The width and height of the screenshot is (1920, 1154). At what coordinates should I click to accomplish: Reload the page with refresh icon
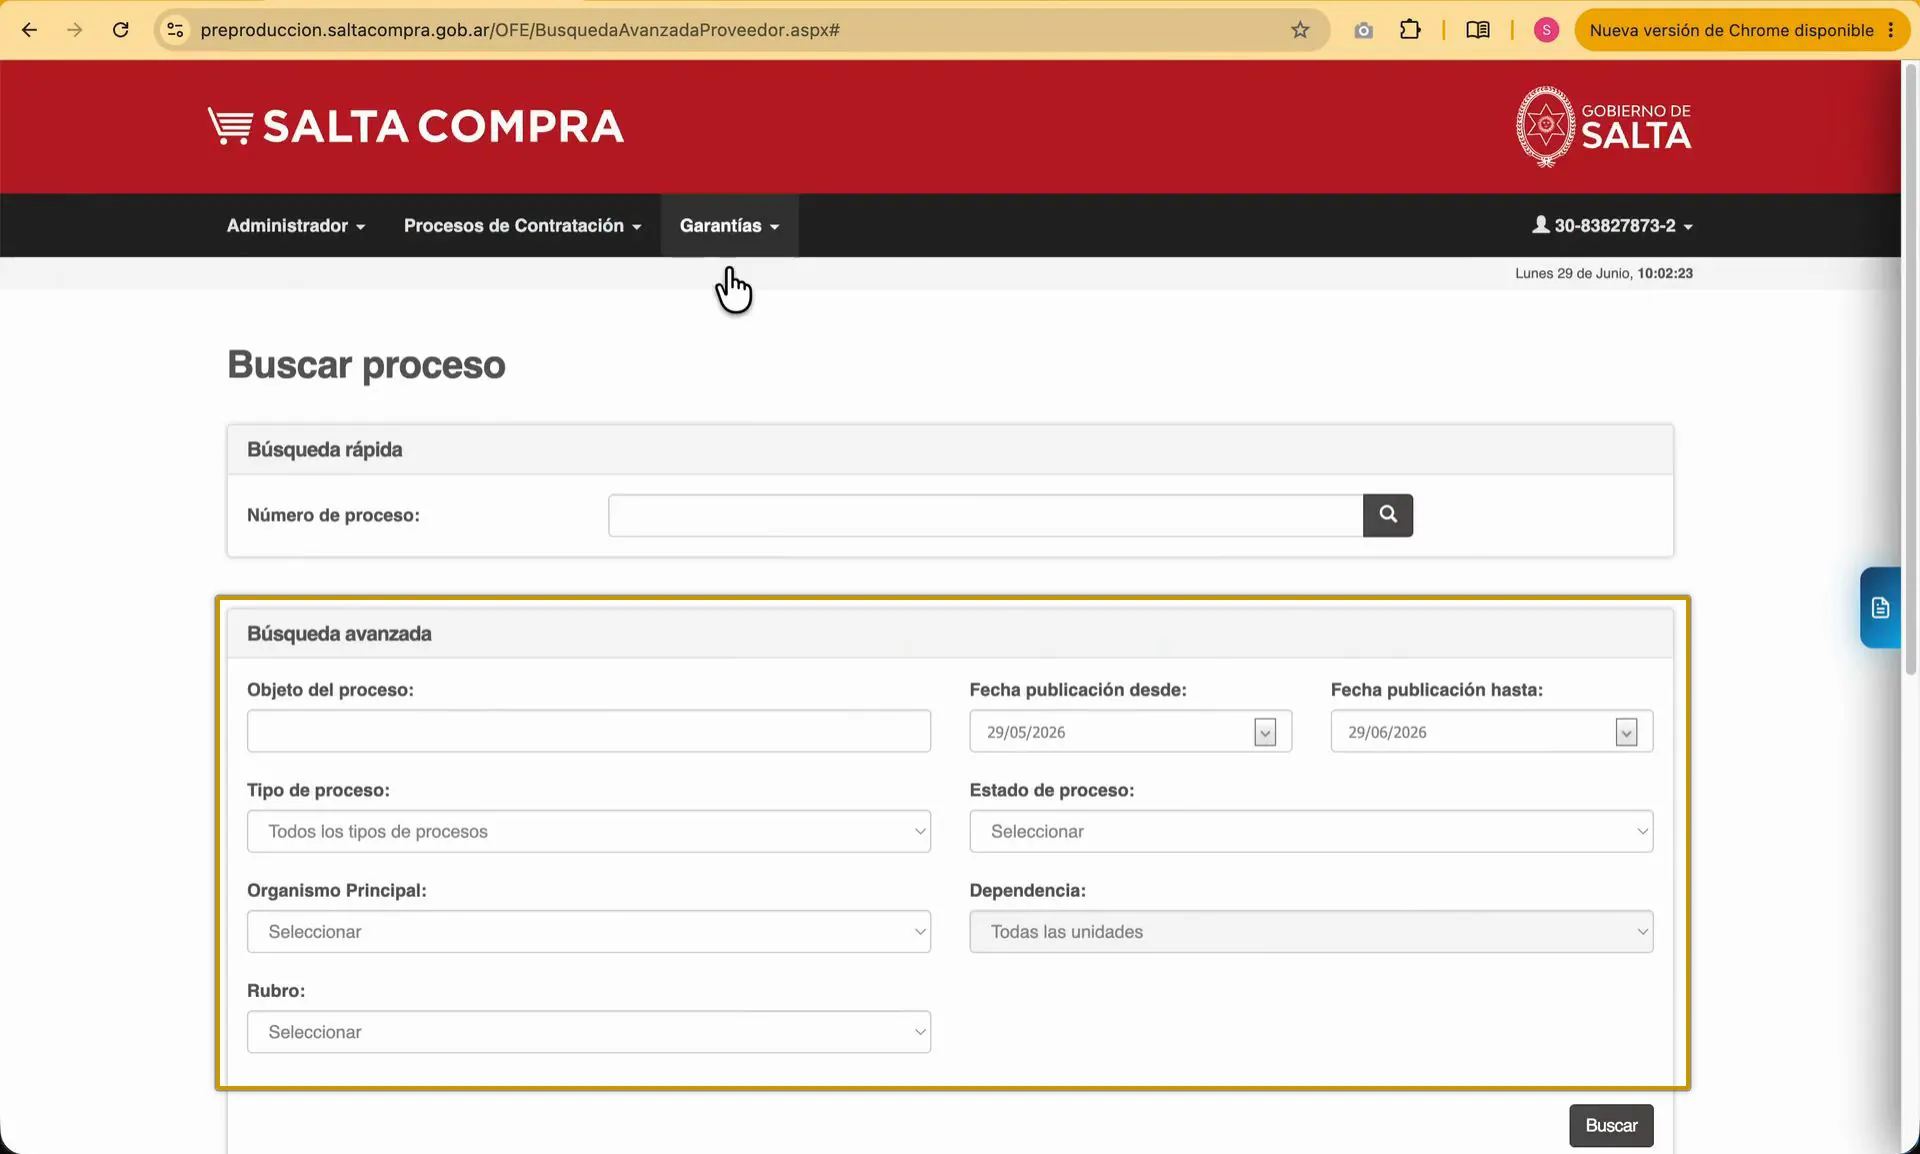pyautogui.click(x=121, y=30)
